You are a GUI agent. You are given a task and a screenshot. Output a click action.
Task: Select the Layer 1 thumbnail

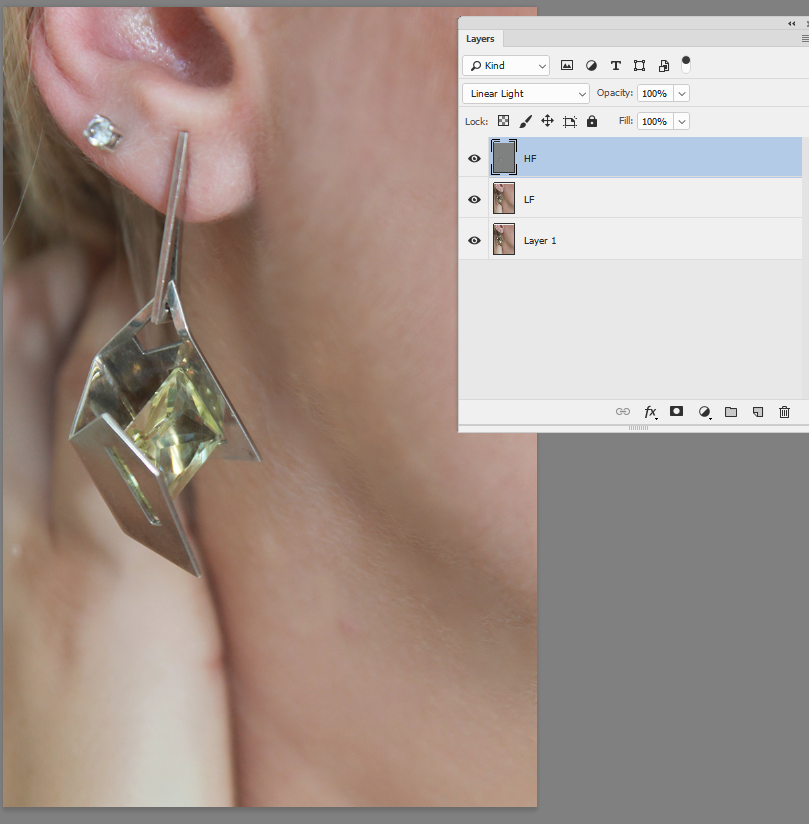click(x=504, y=239)
